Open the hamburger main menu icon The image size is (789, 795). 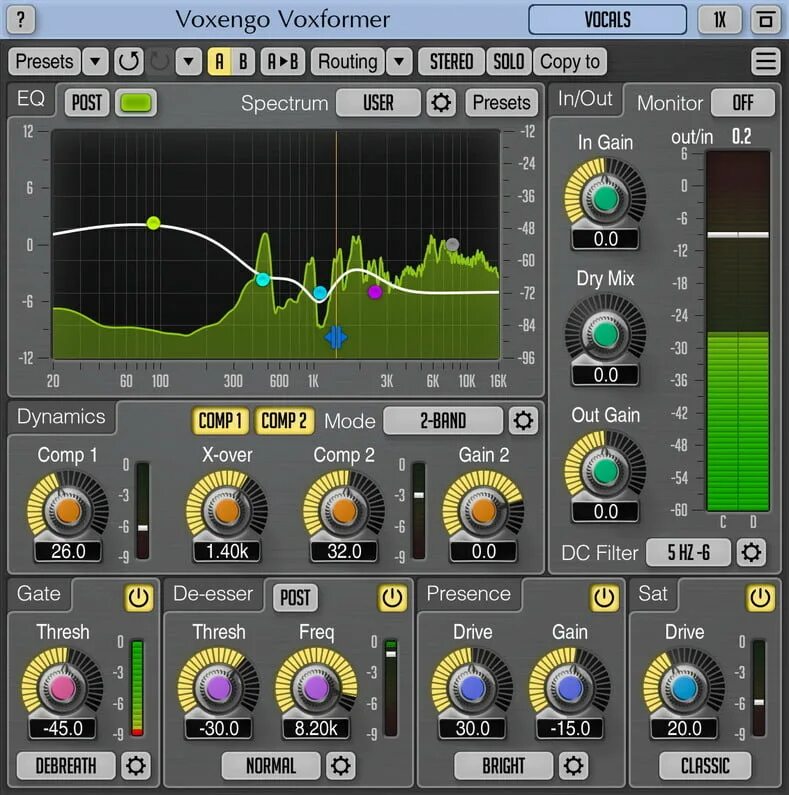[x=765, y=61]
